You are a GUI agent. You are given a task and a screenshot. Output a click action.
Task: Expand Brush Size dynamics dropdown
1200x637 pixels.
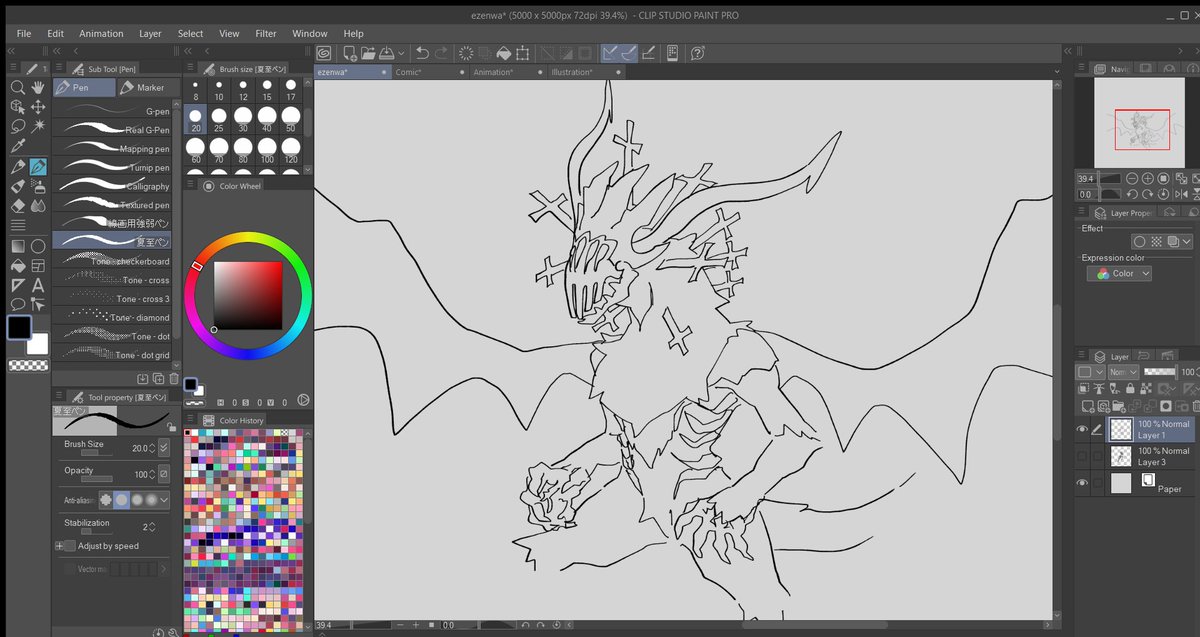pos(164,448)
